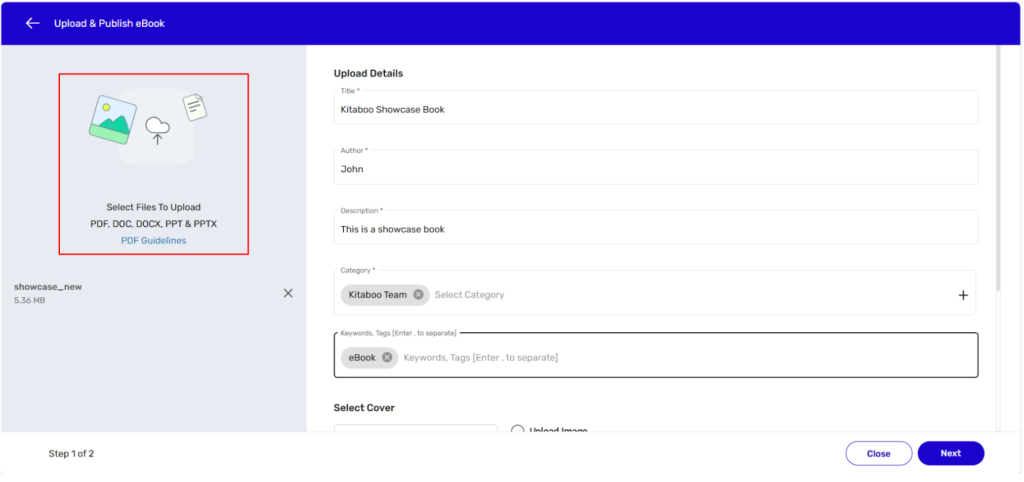Click the showcase_new file name
Screen dimensions: 1024x482
click(48, 287)
